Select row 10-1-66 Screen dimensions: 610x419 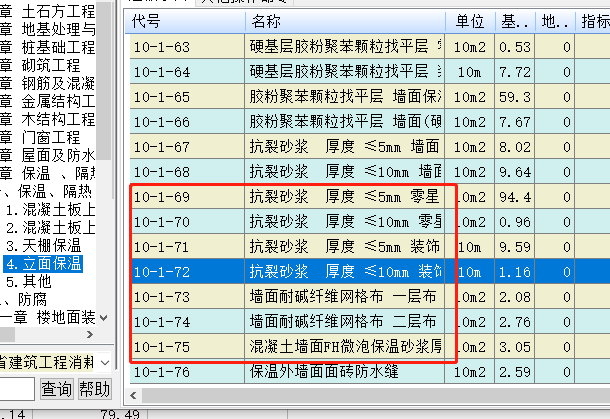[x=370, y=122]
